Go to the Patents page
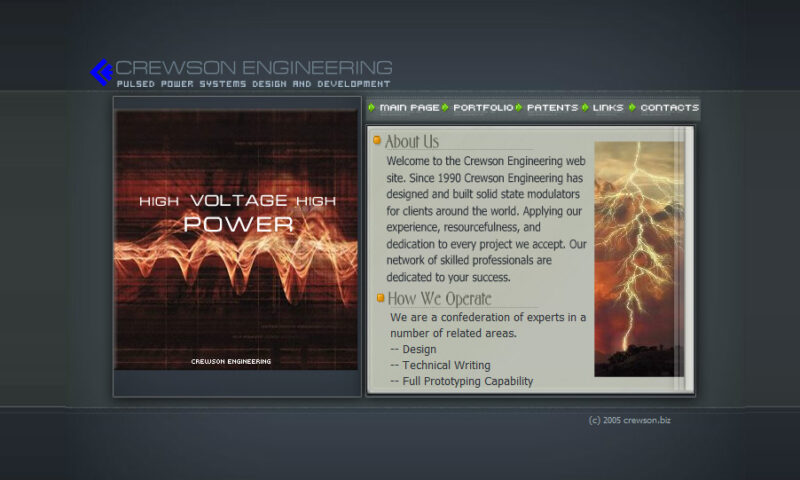 pyautogui.click(x=553, y=108)
